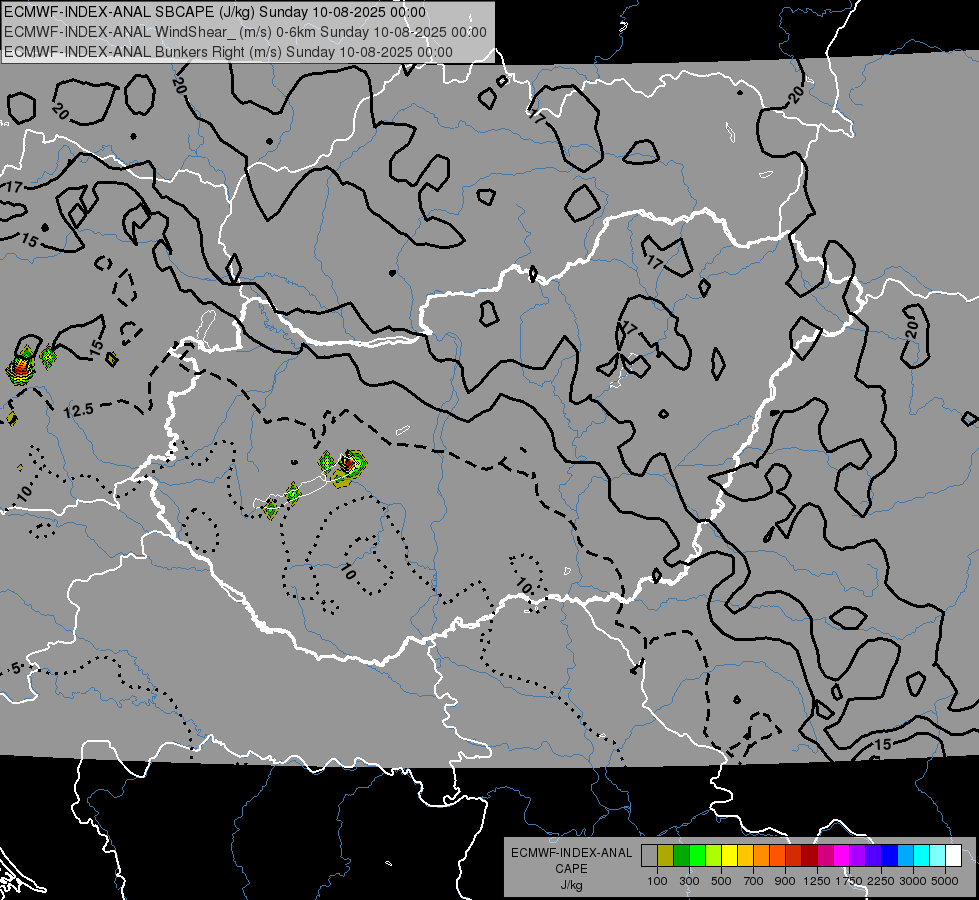This screenshot has height=900, width=979.
Task: Click the CAPE label in legend
Action: [x=571, y=869]
